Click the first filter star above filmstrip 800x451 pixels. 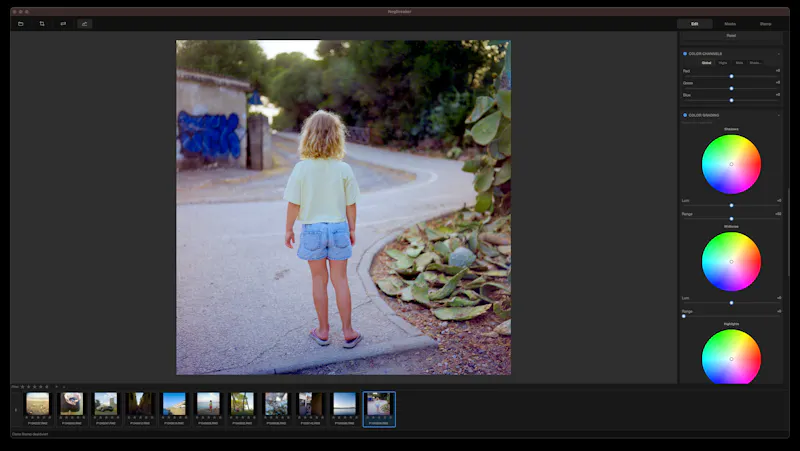[22, 387]
